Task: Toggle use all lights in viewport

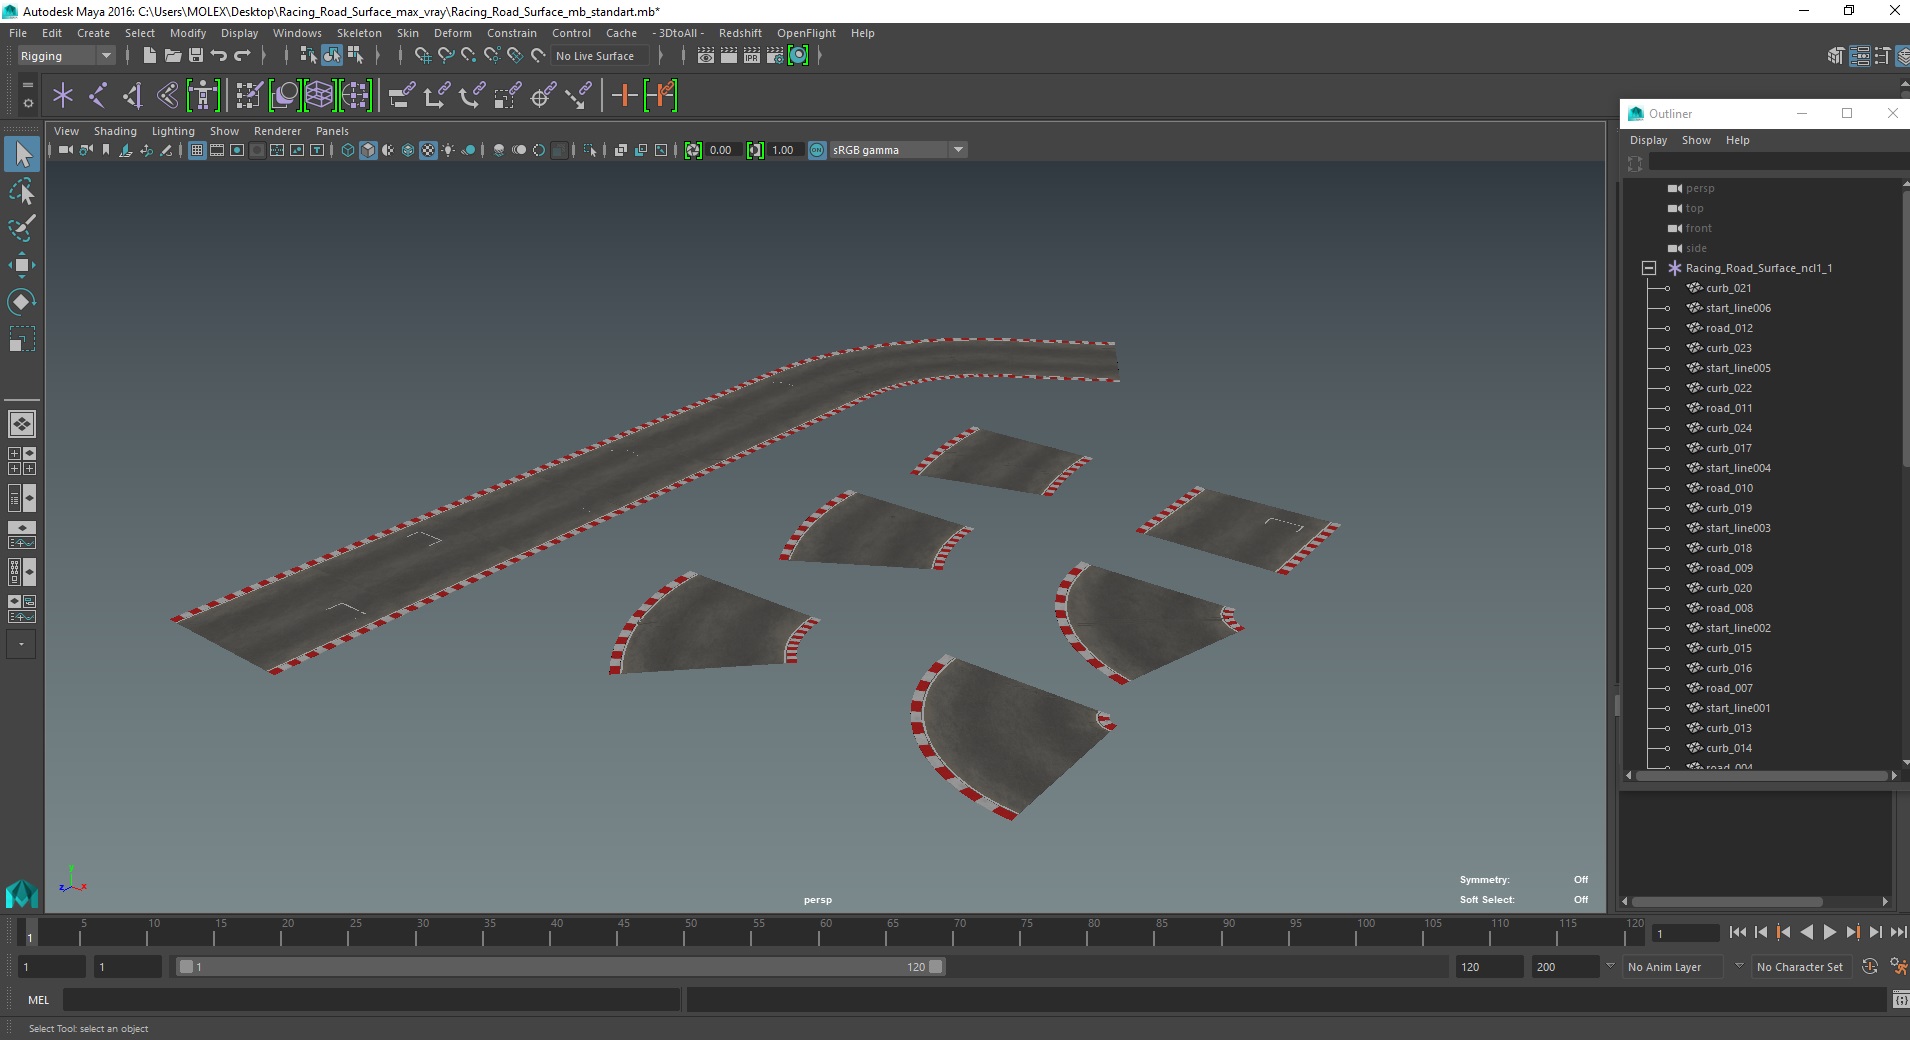Action: [448, 150]
